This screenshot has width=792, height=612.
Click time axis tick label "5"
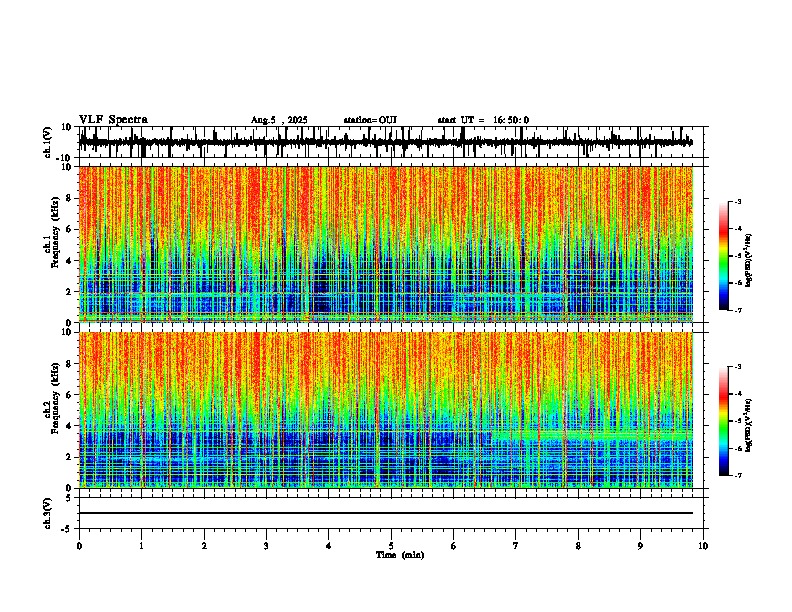(391, 546)
